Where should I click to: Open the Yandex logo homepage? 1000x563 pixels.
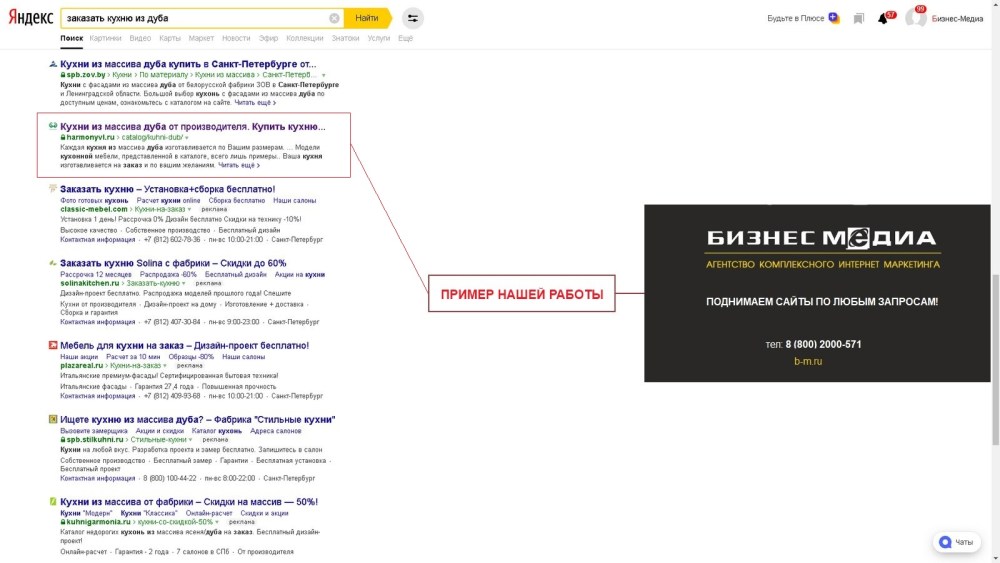pos(31,18)
